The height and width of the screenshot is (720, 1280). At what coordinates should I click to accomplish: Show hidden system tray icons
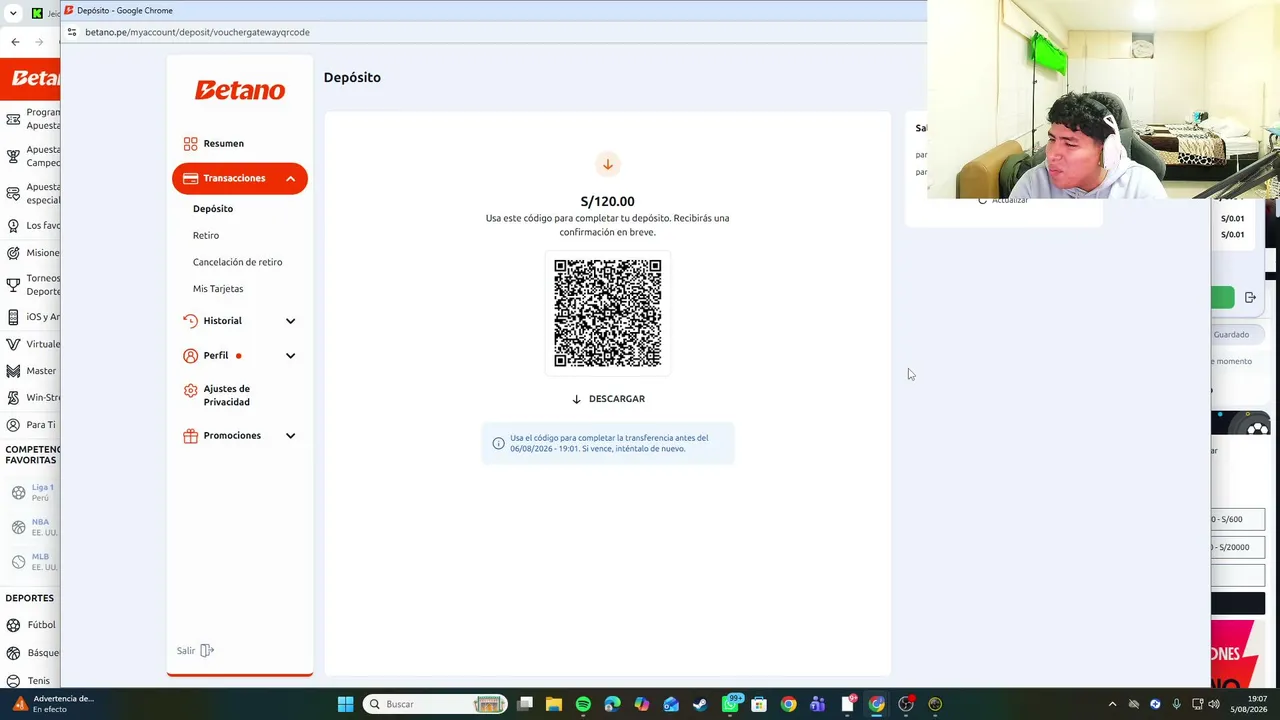pyautogui.click(x=1112, y=704)
